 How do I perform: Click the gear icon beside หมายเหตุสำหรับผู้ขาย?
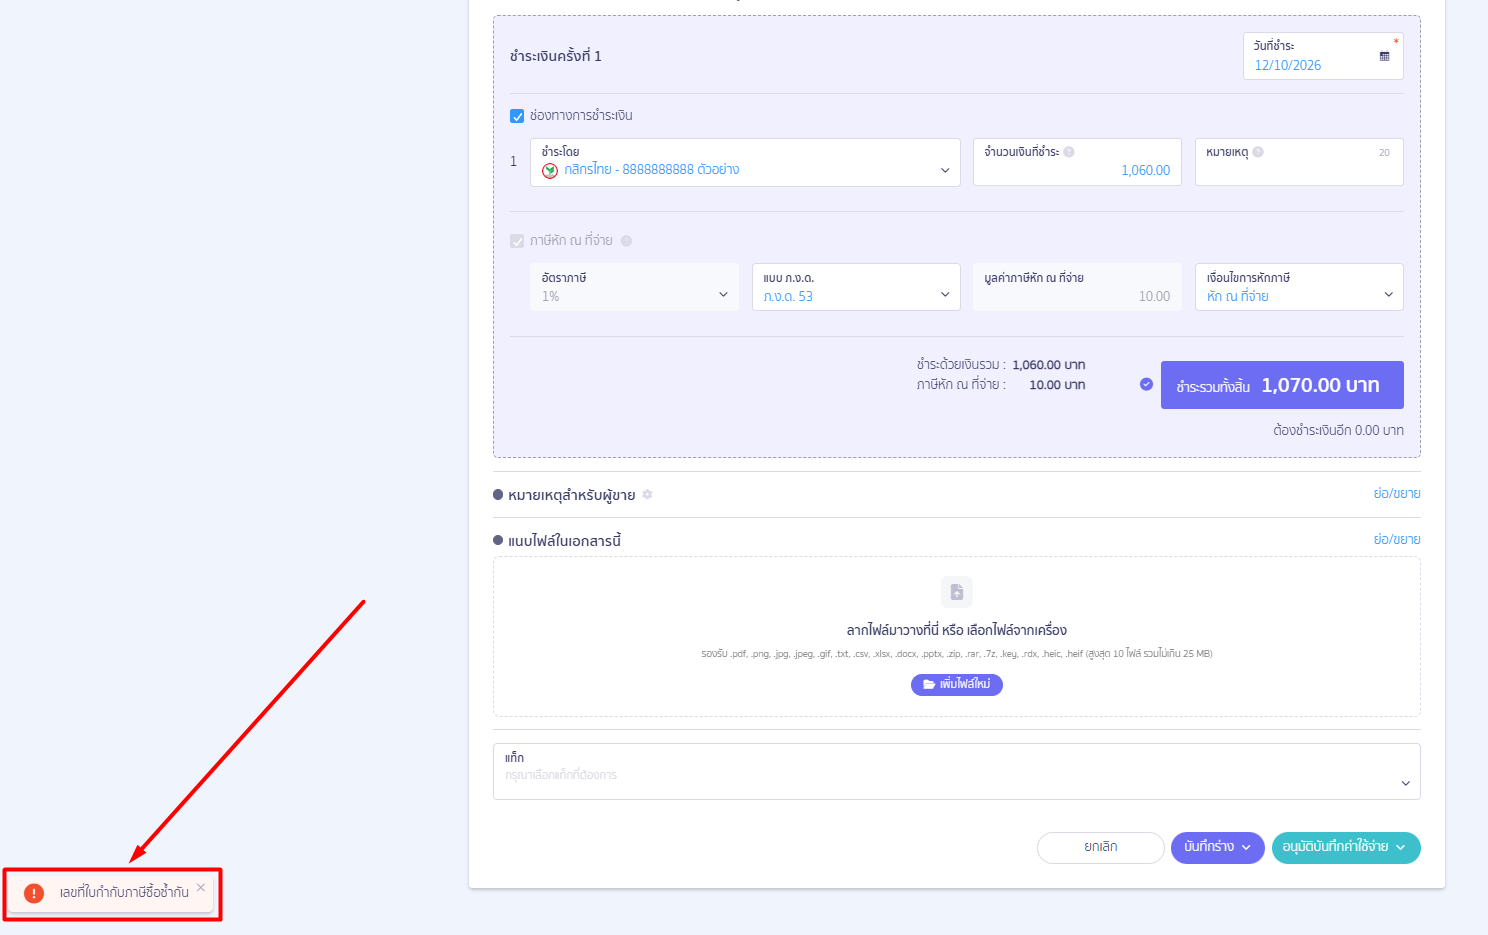(647, 495)
